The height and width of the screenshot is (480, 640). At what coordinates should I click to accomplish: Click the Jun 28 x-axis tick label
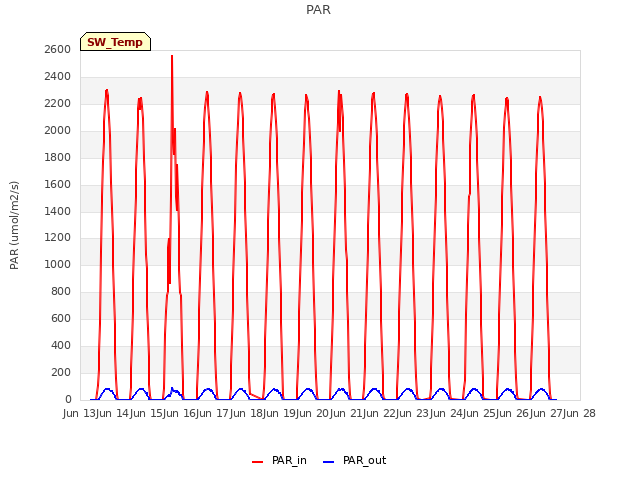(580, 413)
